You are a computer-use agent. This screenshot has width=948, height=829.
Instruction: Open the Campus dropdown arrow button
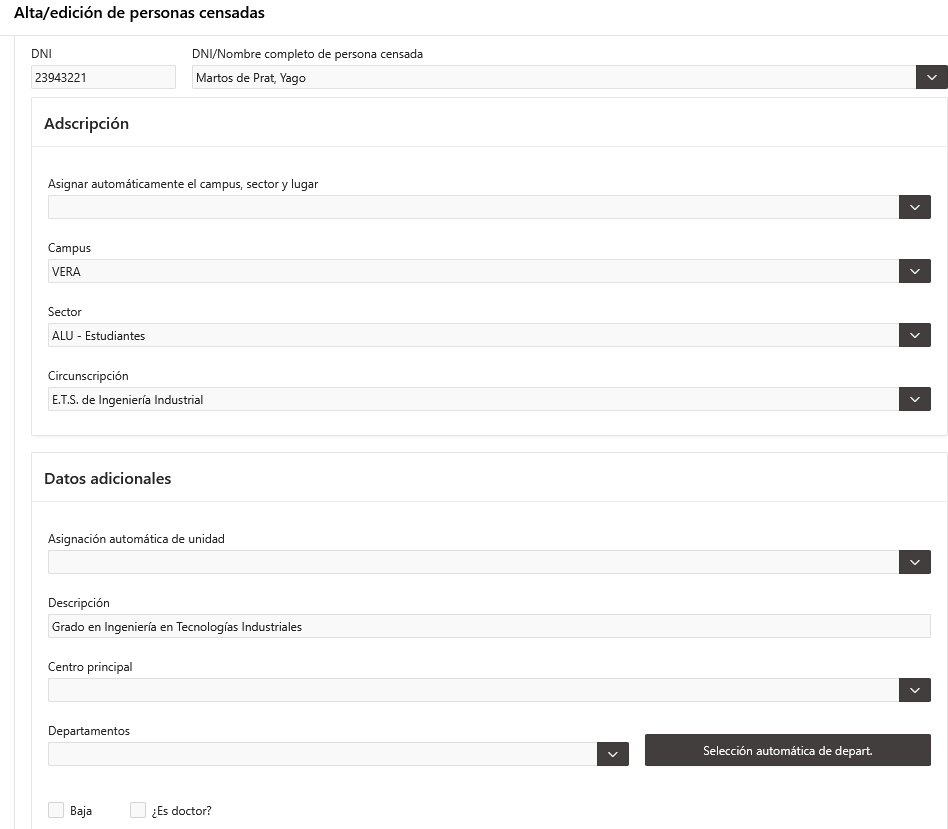point(915,271)
